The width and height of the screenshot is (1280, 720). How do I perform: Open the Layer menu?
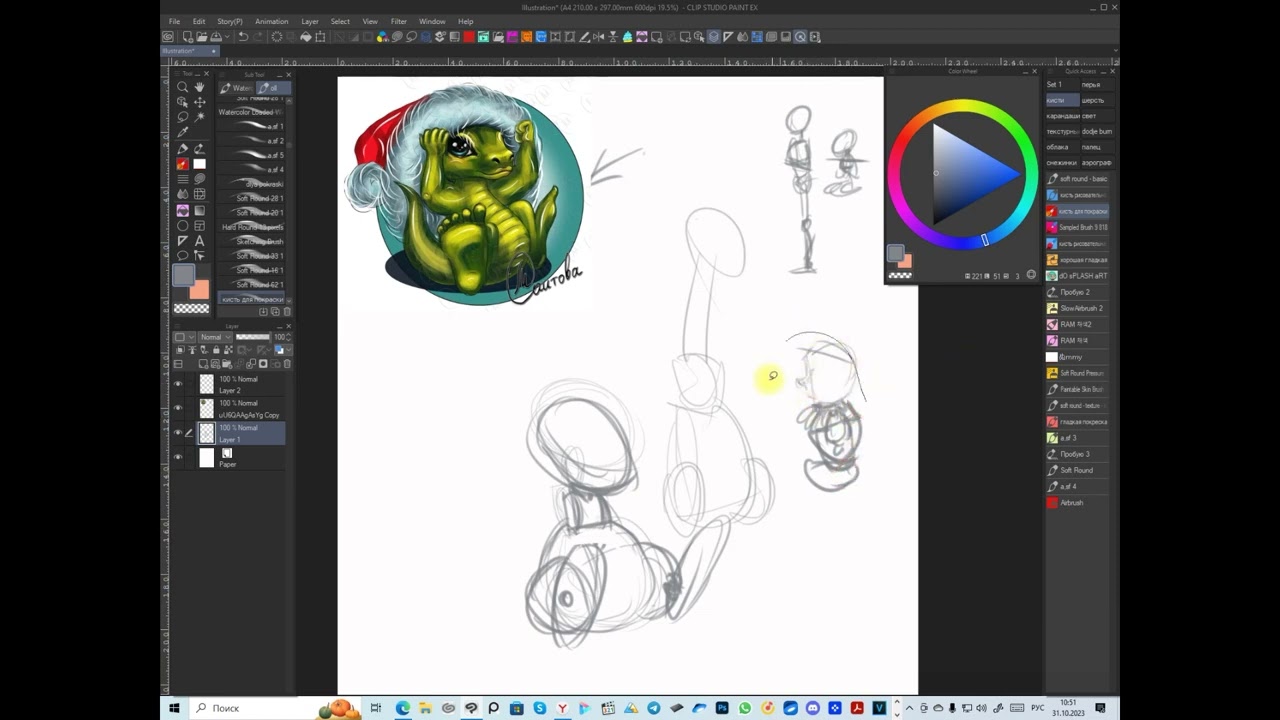310,21
